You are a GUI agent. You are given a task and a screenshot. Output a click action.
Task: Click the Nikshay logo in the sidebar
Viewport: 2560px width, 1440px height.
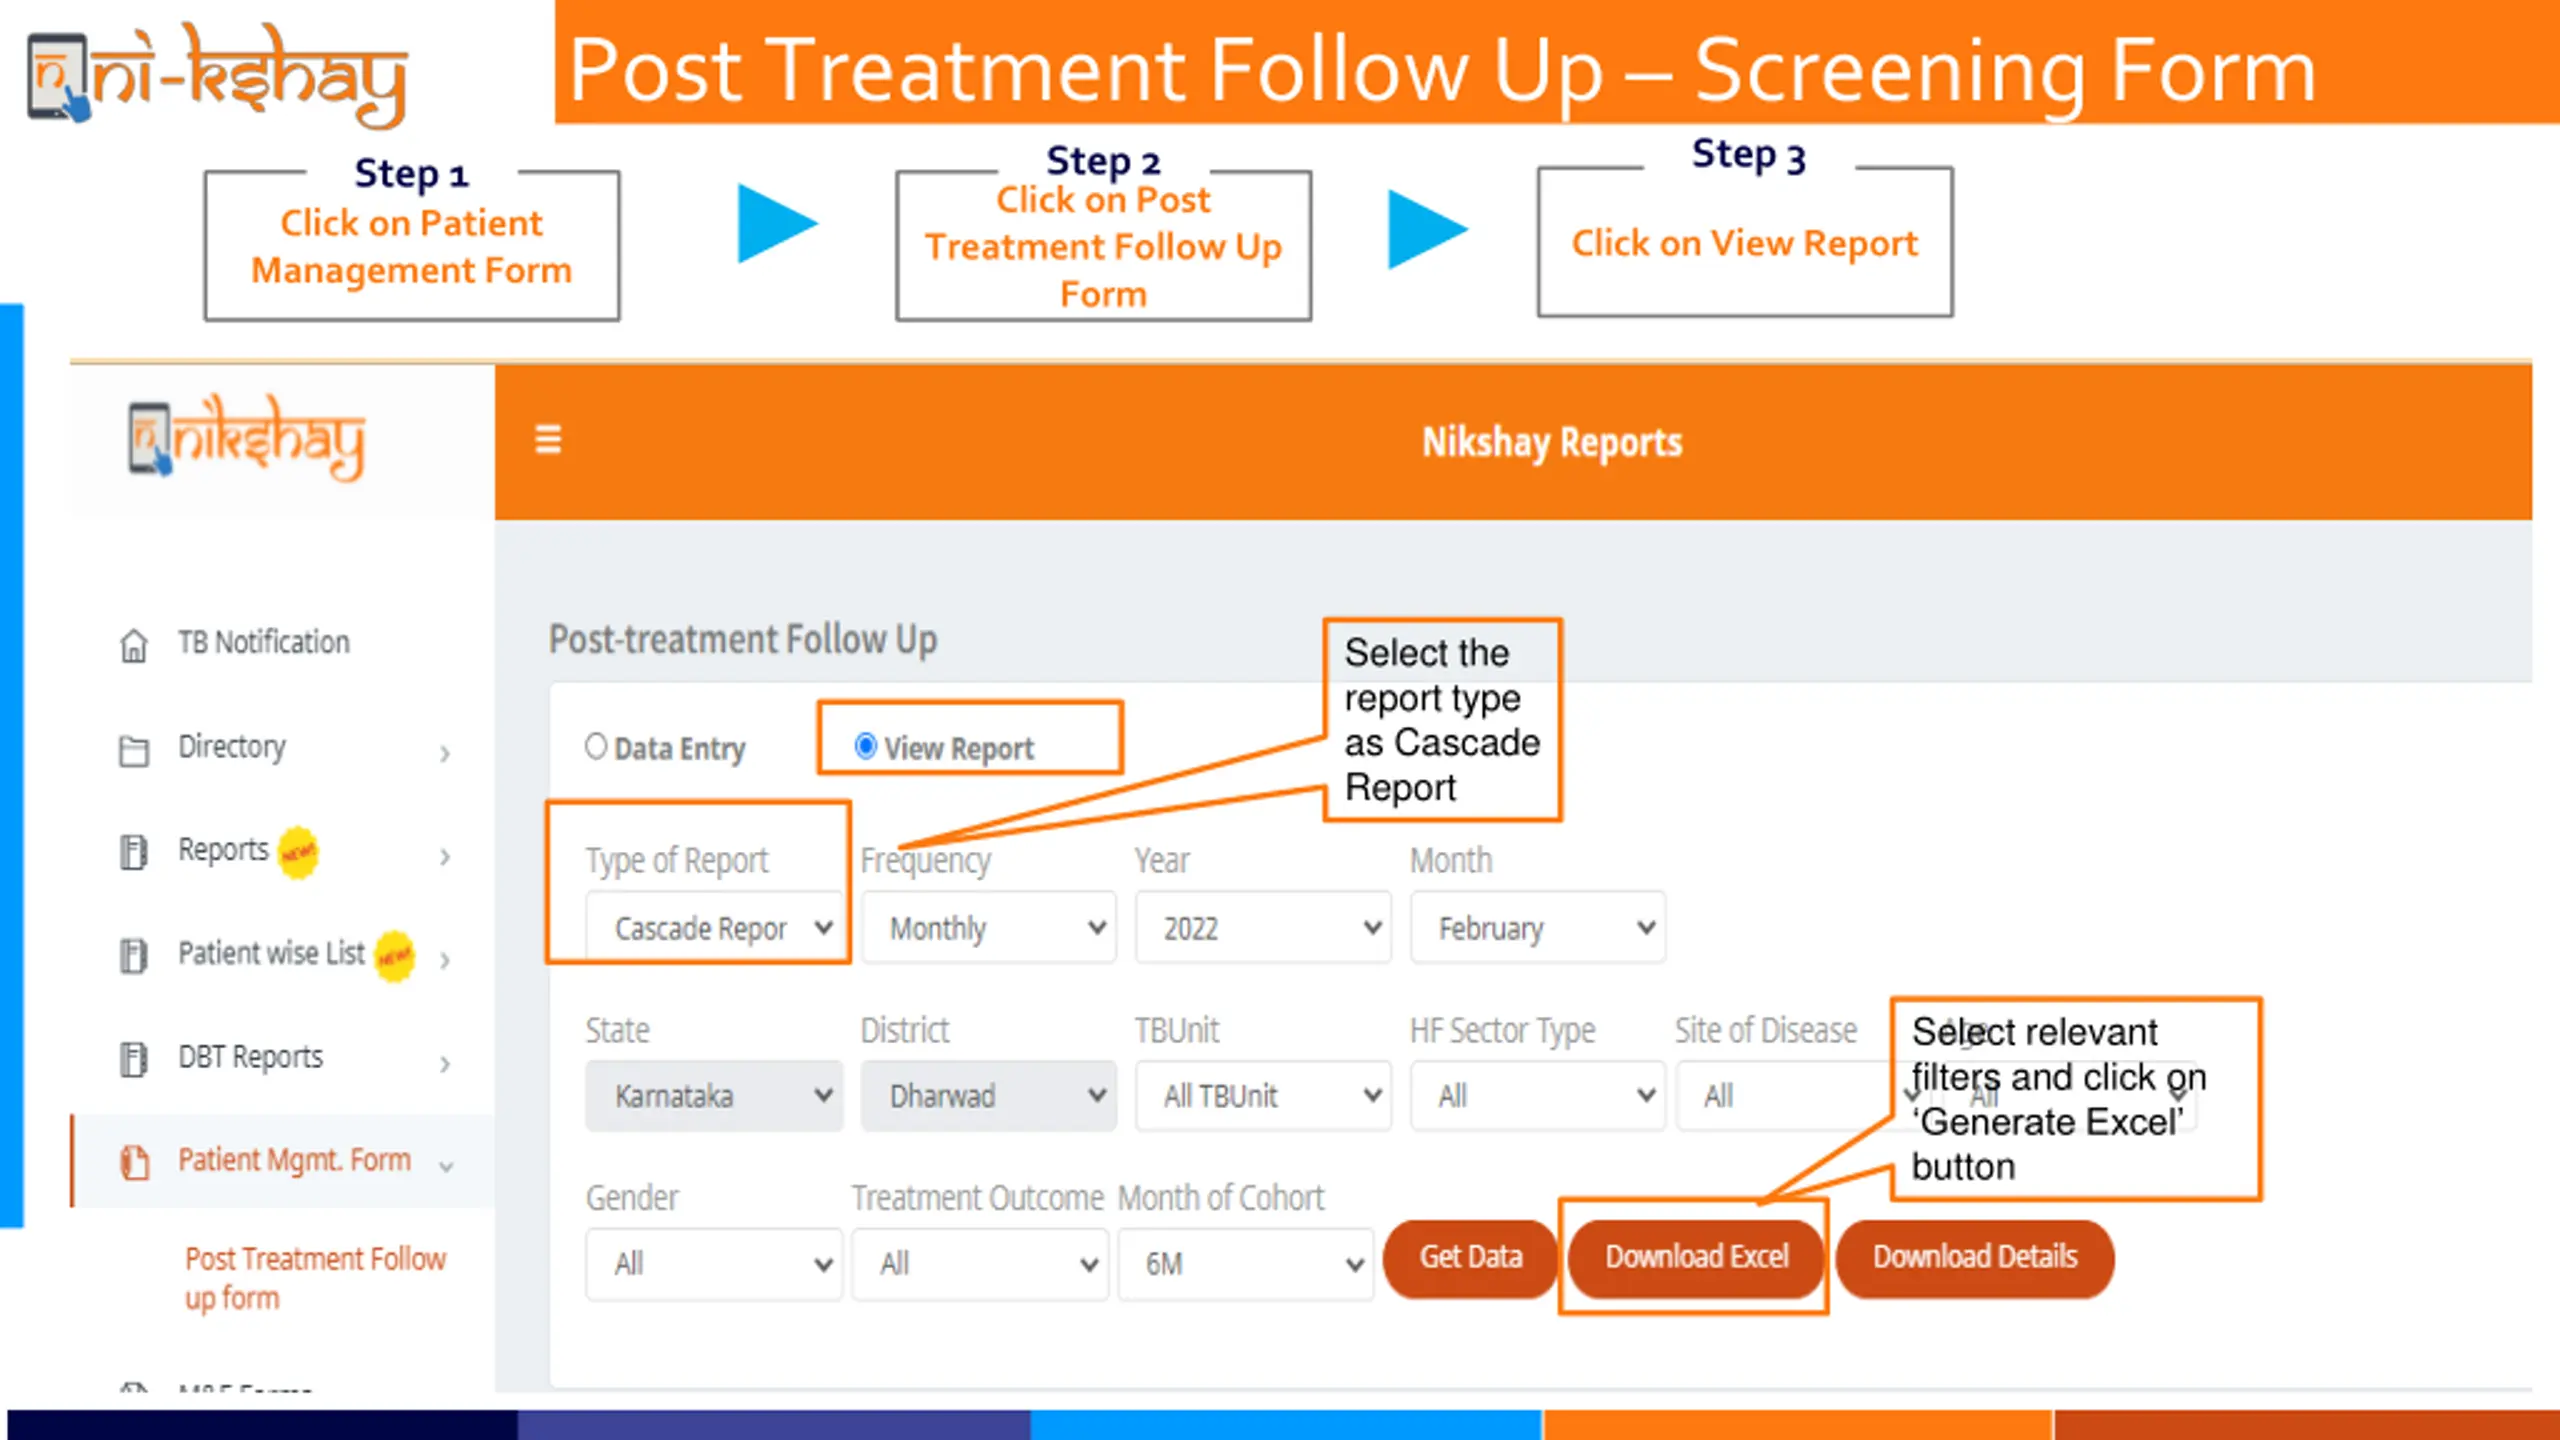coord(247,438)
